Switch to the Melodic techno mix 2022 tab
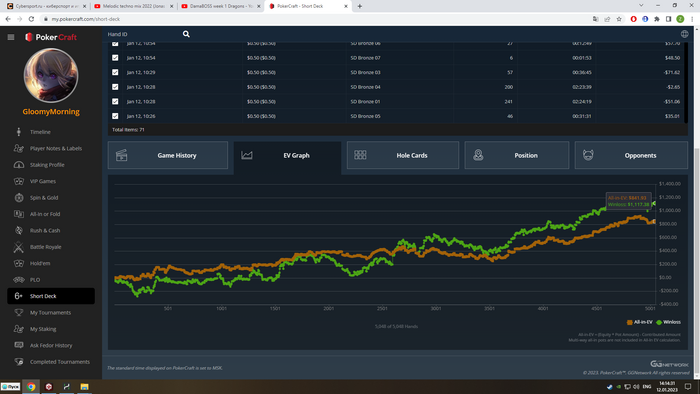The width and height of the screenshot is (700, 394). click(133, 6)
